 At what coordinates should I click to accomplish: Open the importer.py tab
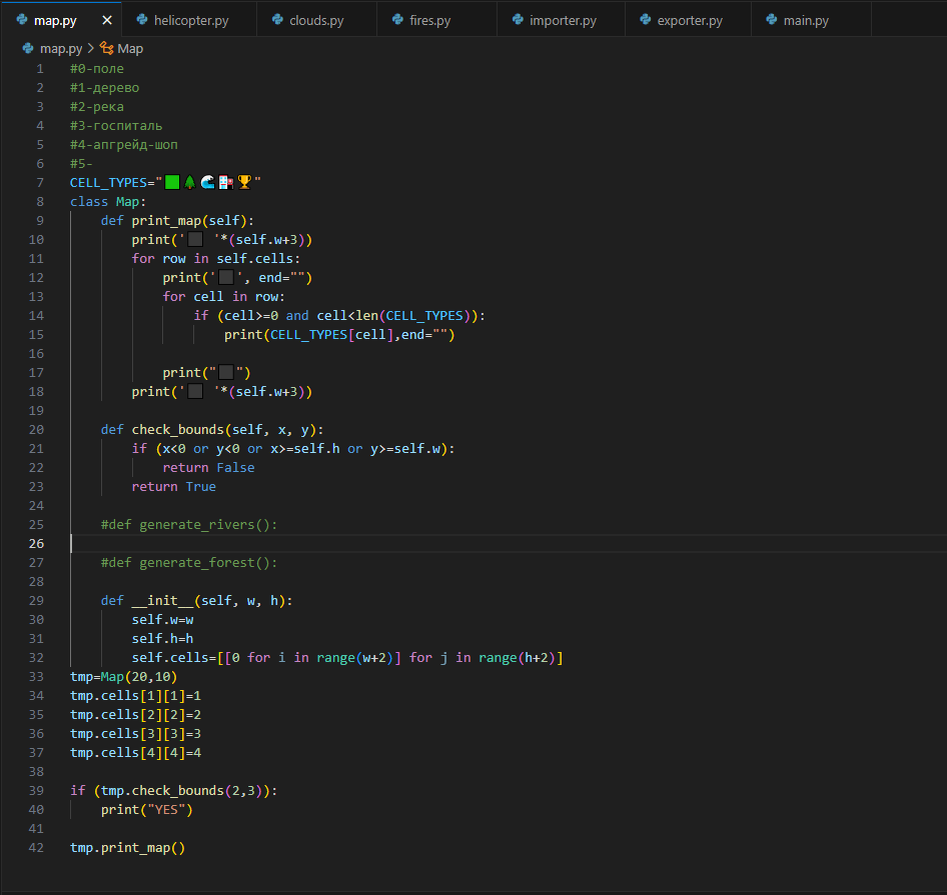(x=561, y=20)
